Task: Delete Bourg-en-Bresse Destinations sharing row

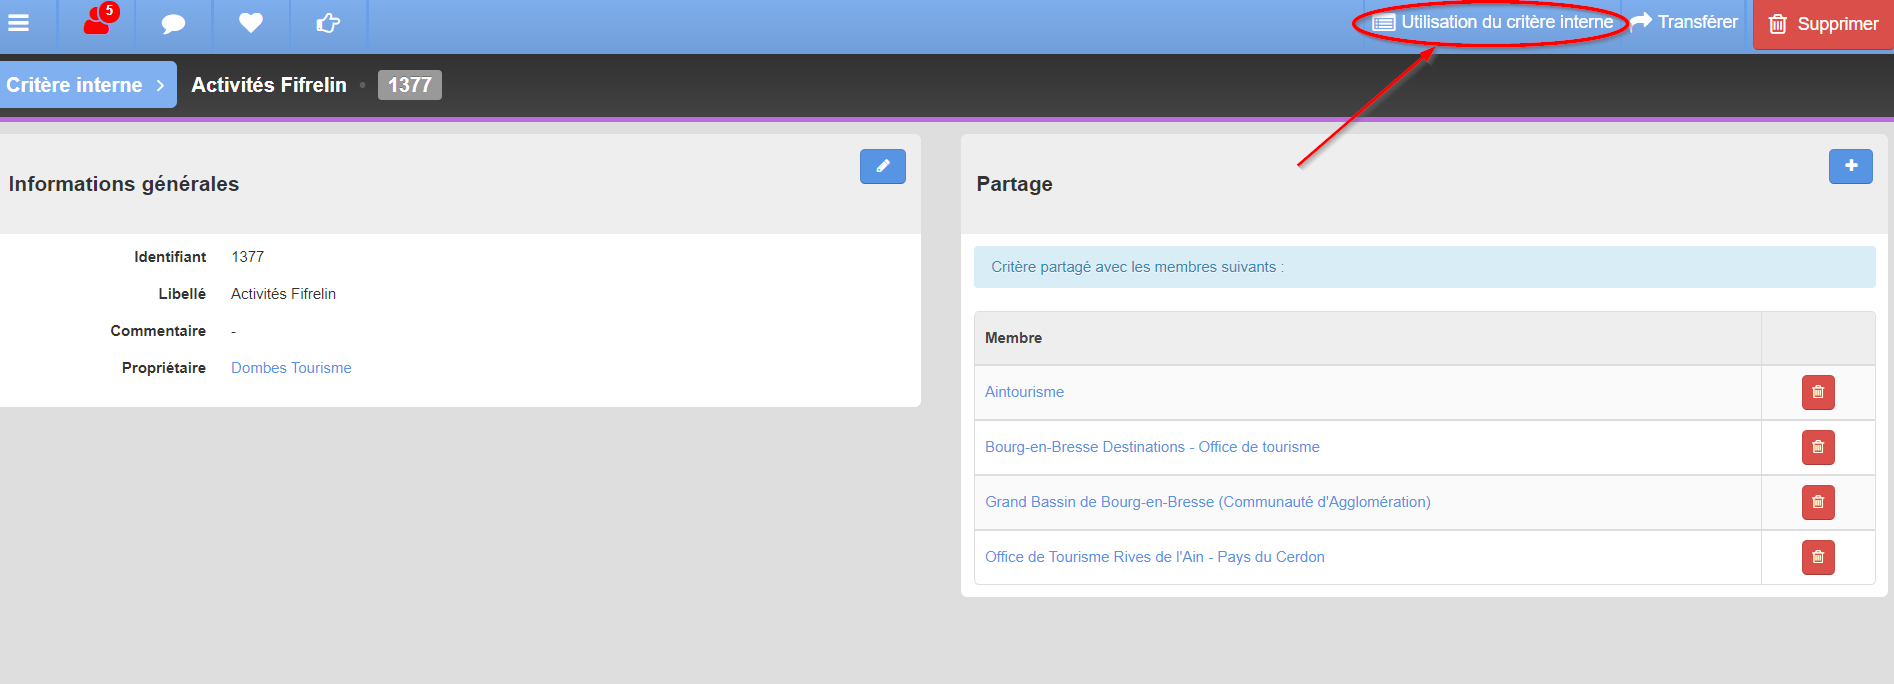Action: pos(1818,447)
